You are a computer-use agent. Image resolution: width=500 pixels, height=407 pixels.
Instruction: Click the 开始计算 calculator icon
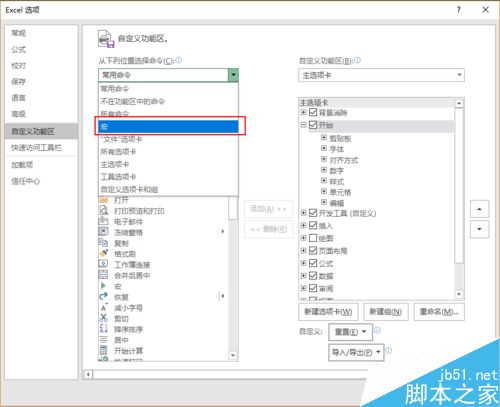click(x=104, y=350)
